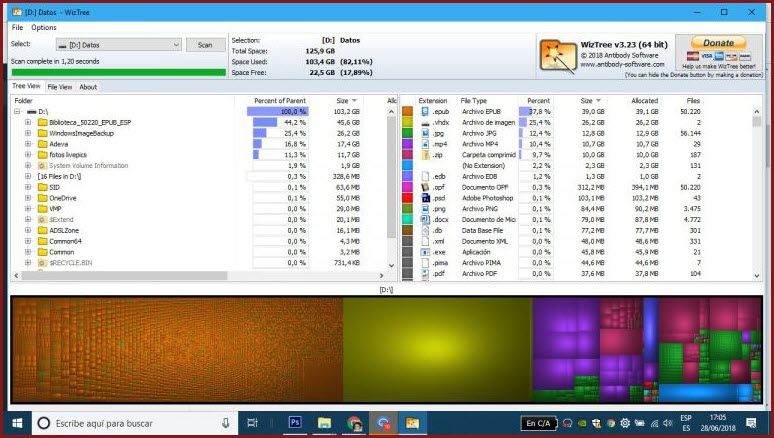Click the .zip compressed folder icon
This screenshot has height=438, width=774.
pyautogui.click(x=425, y=155)
